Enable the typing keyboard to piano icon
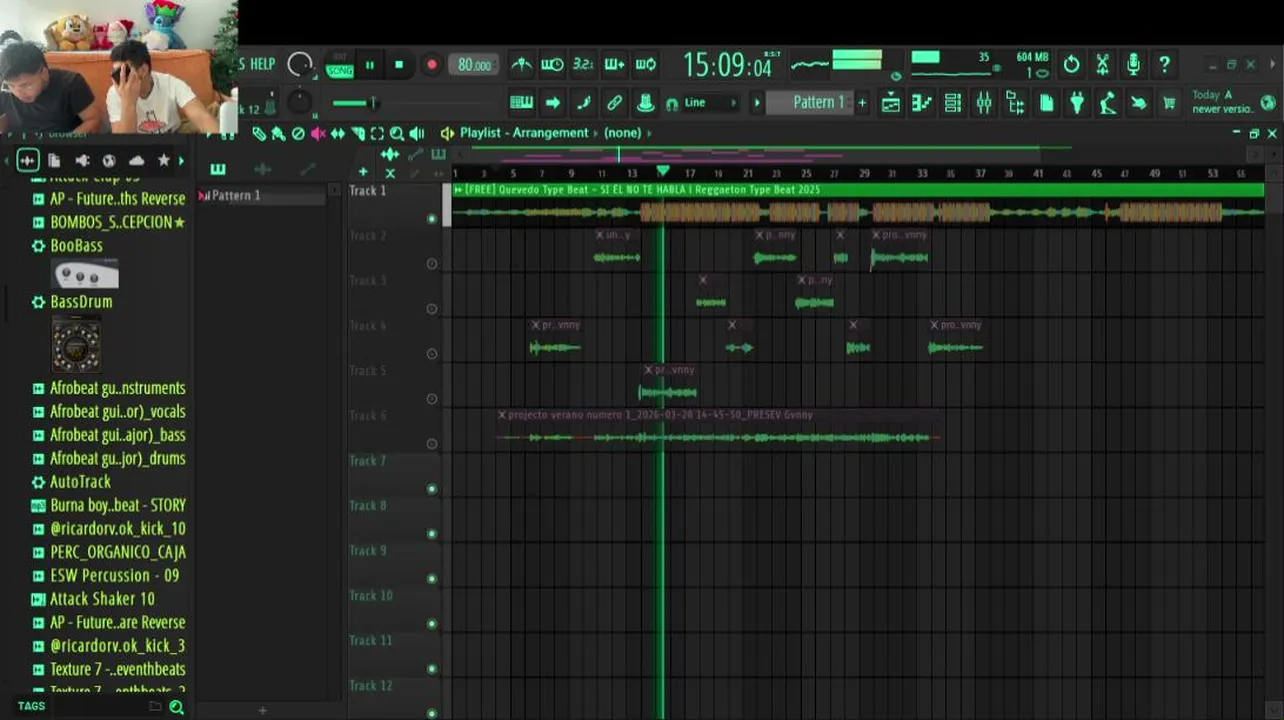 pos(521,103)
